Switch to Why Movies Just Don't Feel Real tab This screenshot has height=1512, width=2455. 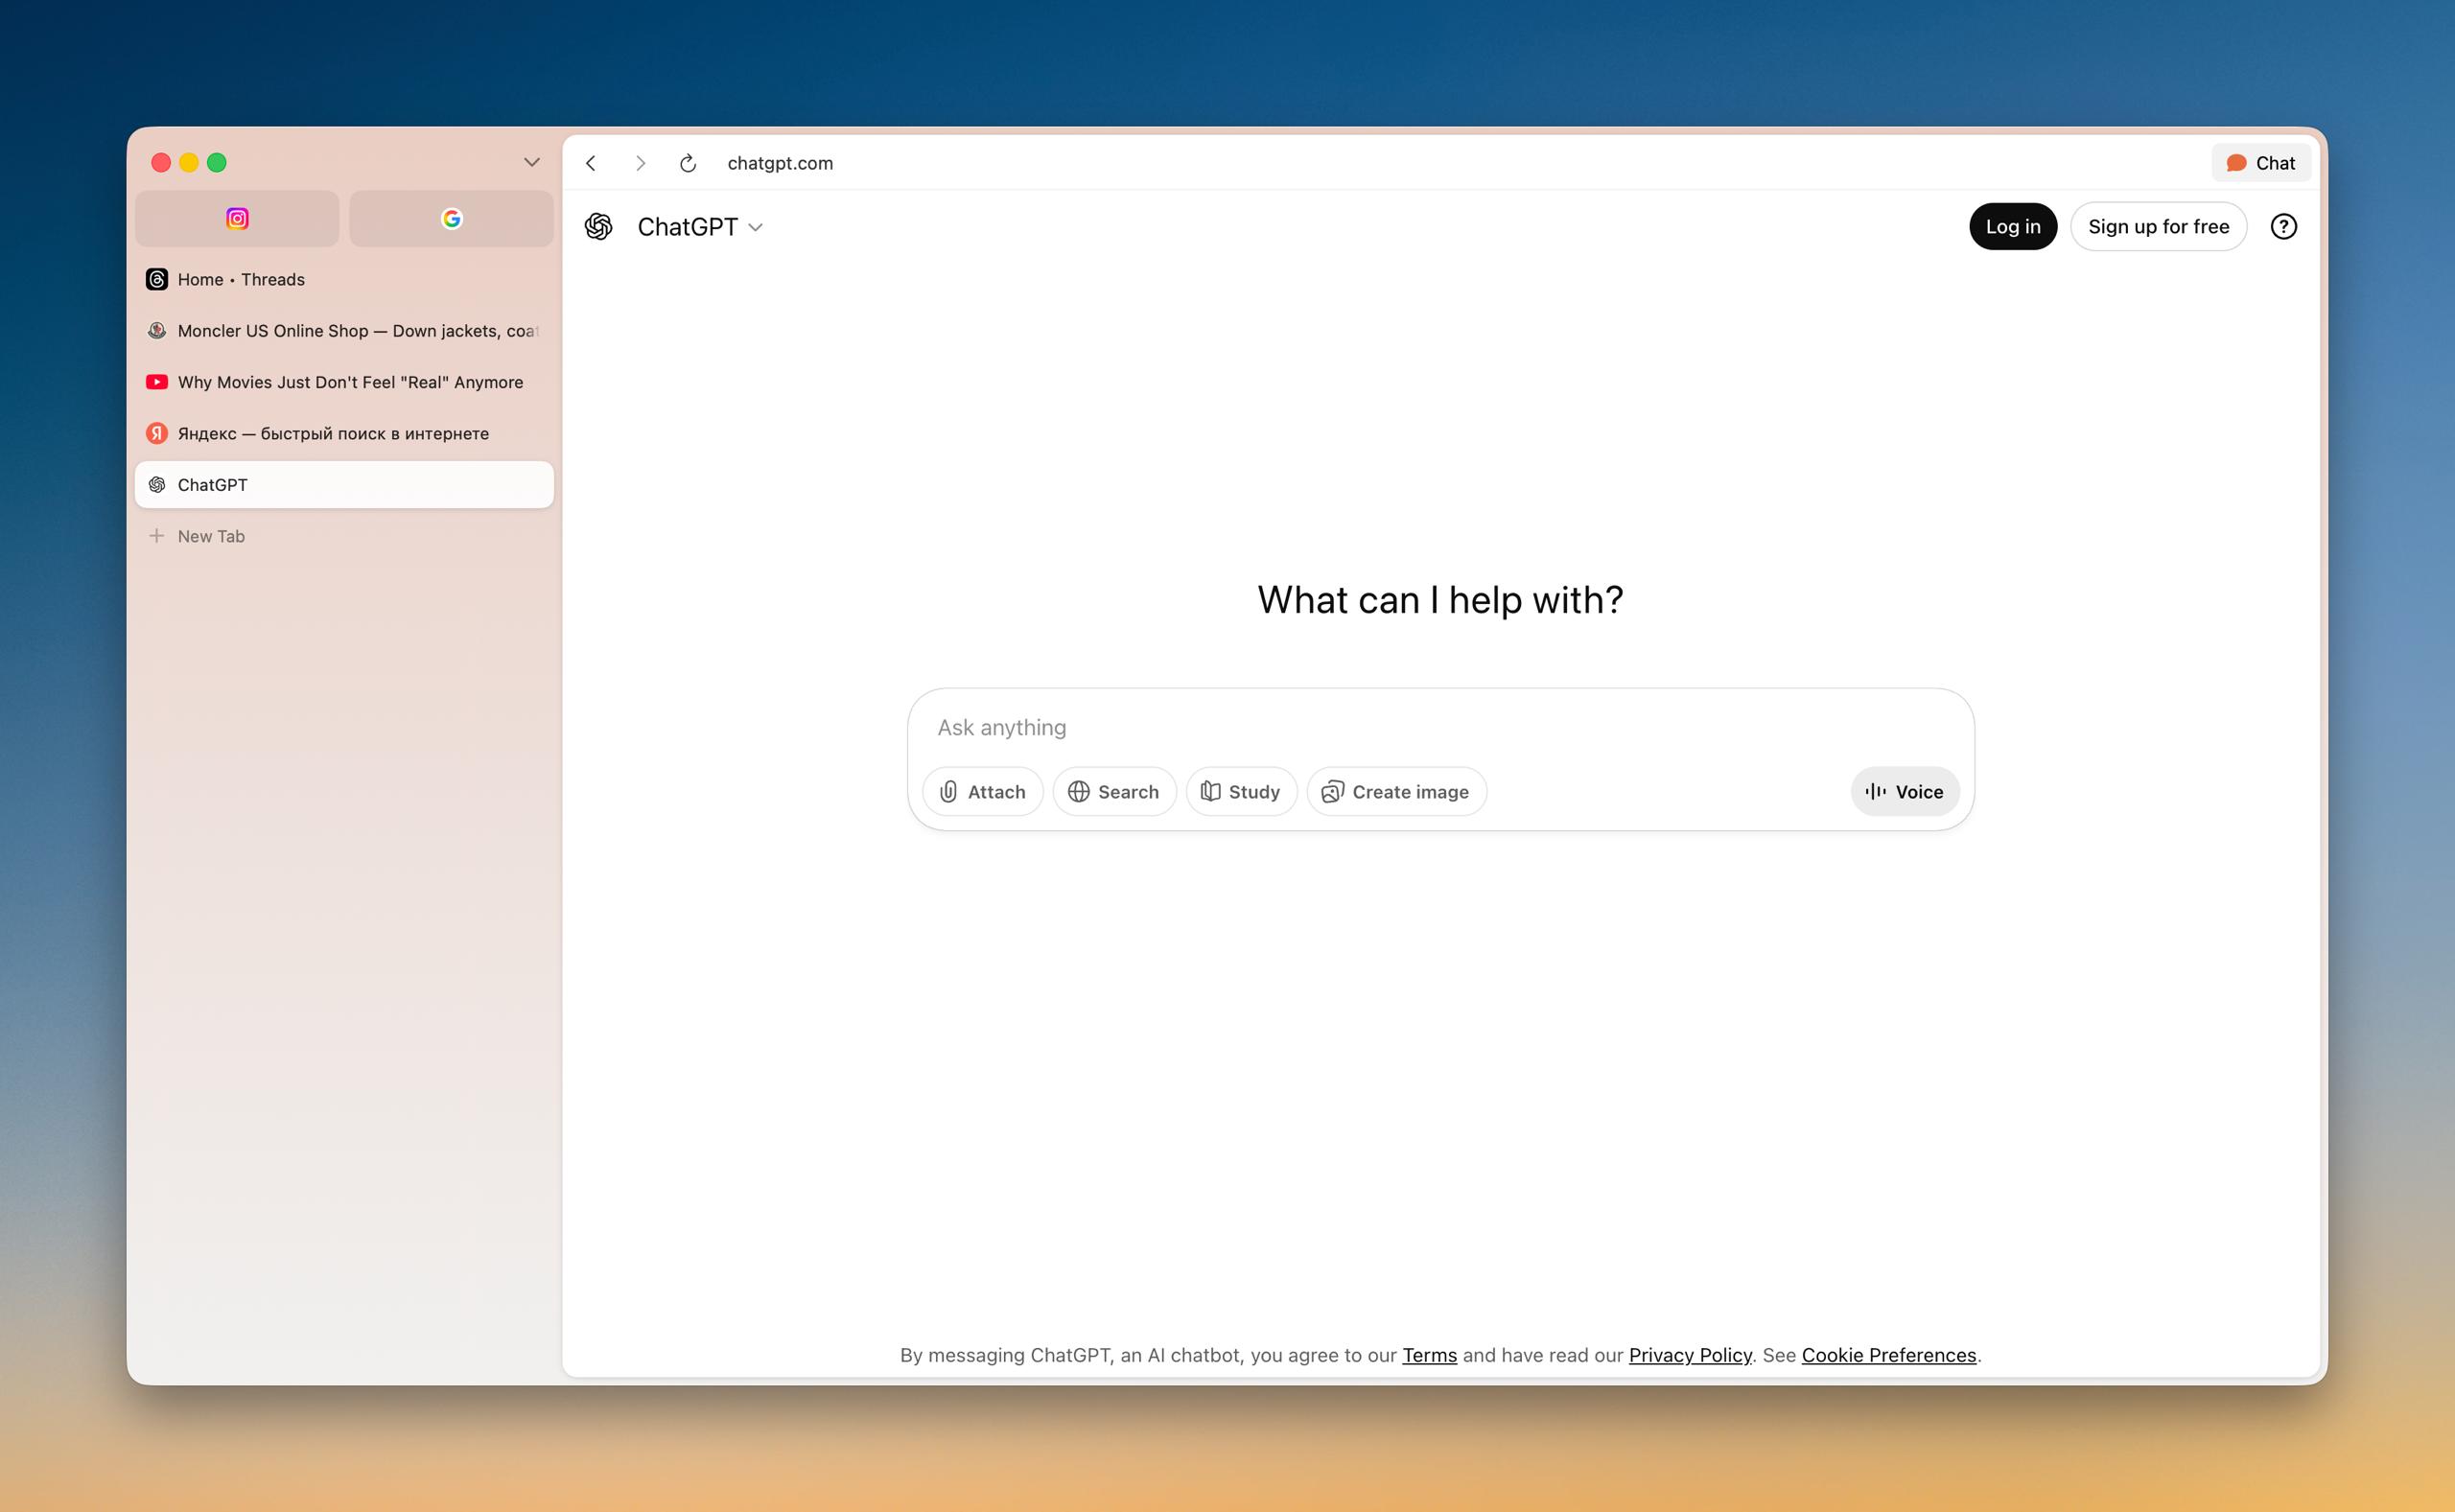pos(344,382)
